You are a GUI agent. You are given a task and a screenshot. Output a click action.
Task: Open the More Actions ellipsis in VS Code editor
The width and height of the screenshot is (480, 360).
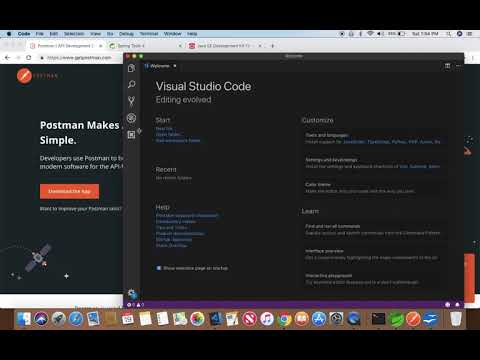(x=459, y=66)
